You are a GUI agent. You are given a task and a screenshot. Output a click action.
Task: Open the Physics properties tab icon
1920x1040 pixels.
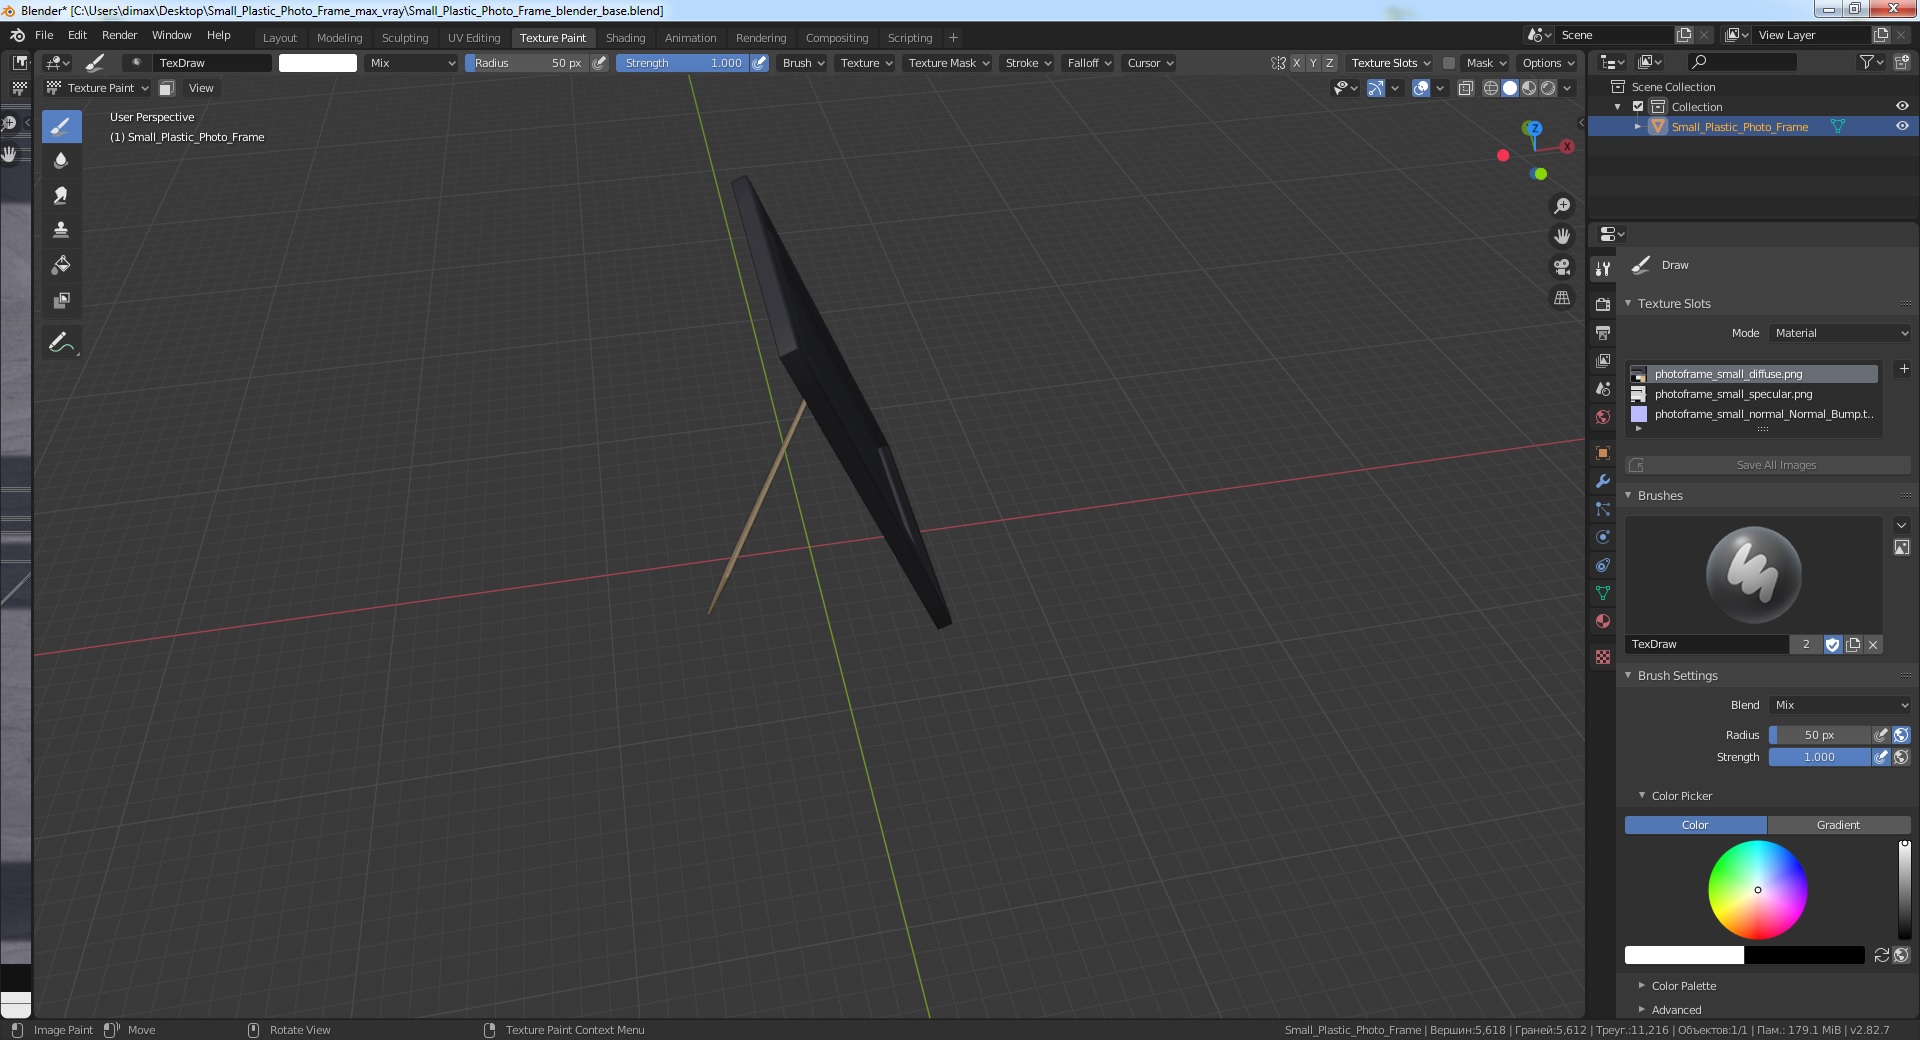tap(1603, 537)
